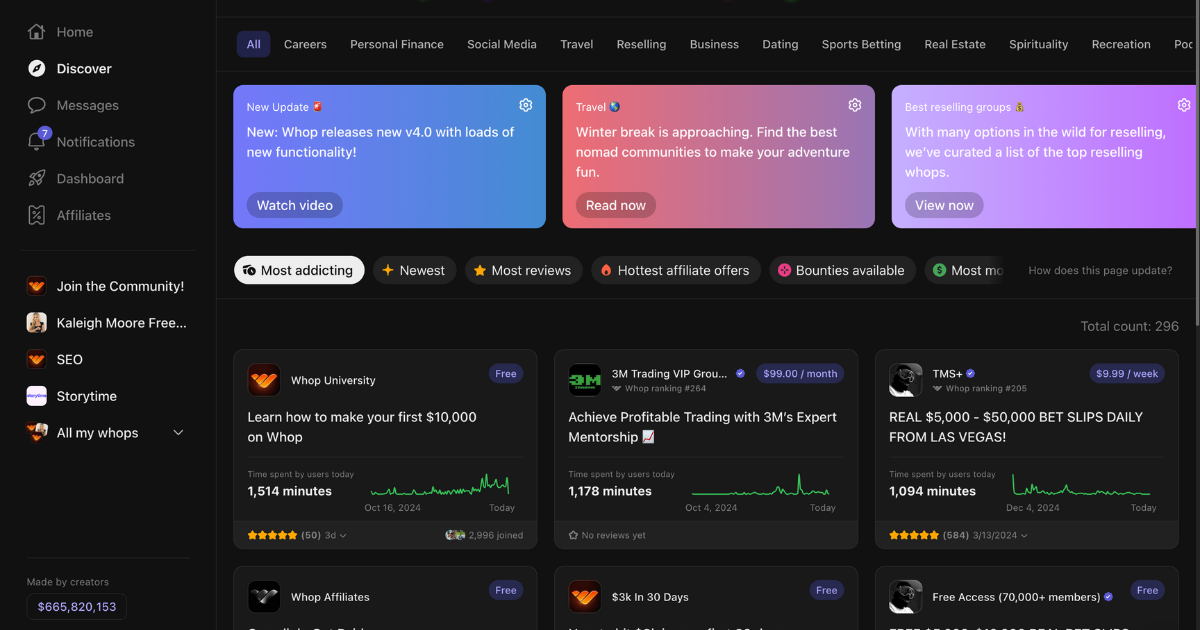Select the Careers category tab
Viewport: 1200px width, 630px height.
pyautogui.click(x=305, y=44)
